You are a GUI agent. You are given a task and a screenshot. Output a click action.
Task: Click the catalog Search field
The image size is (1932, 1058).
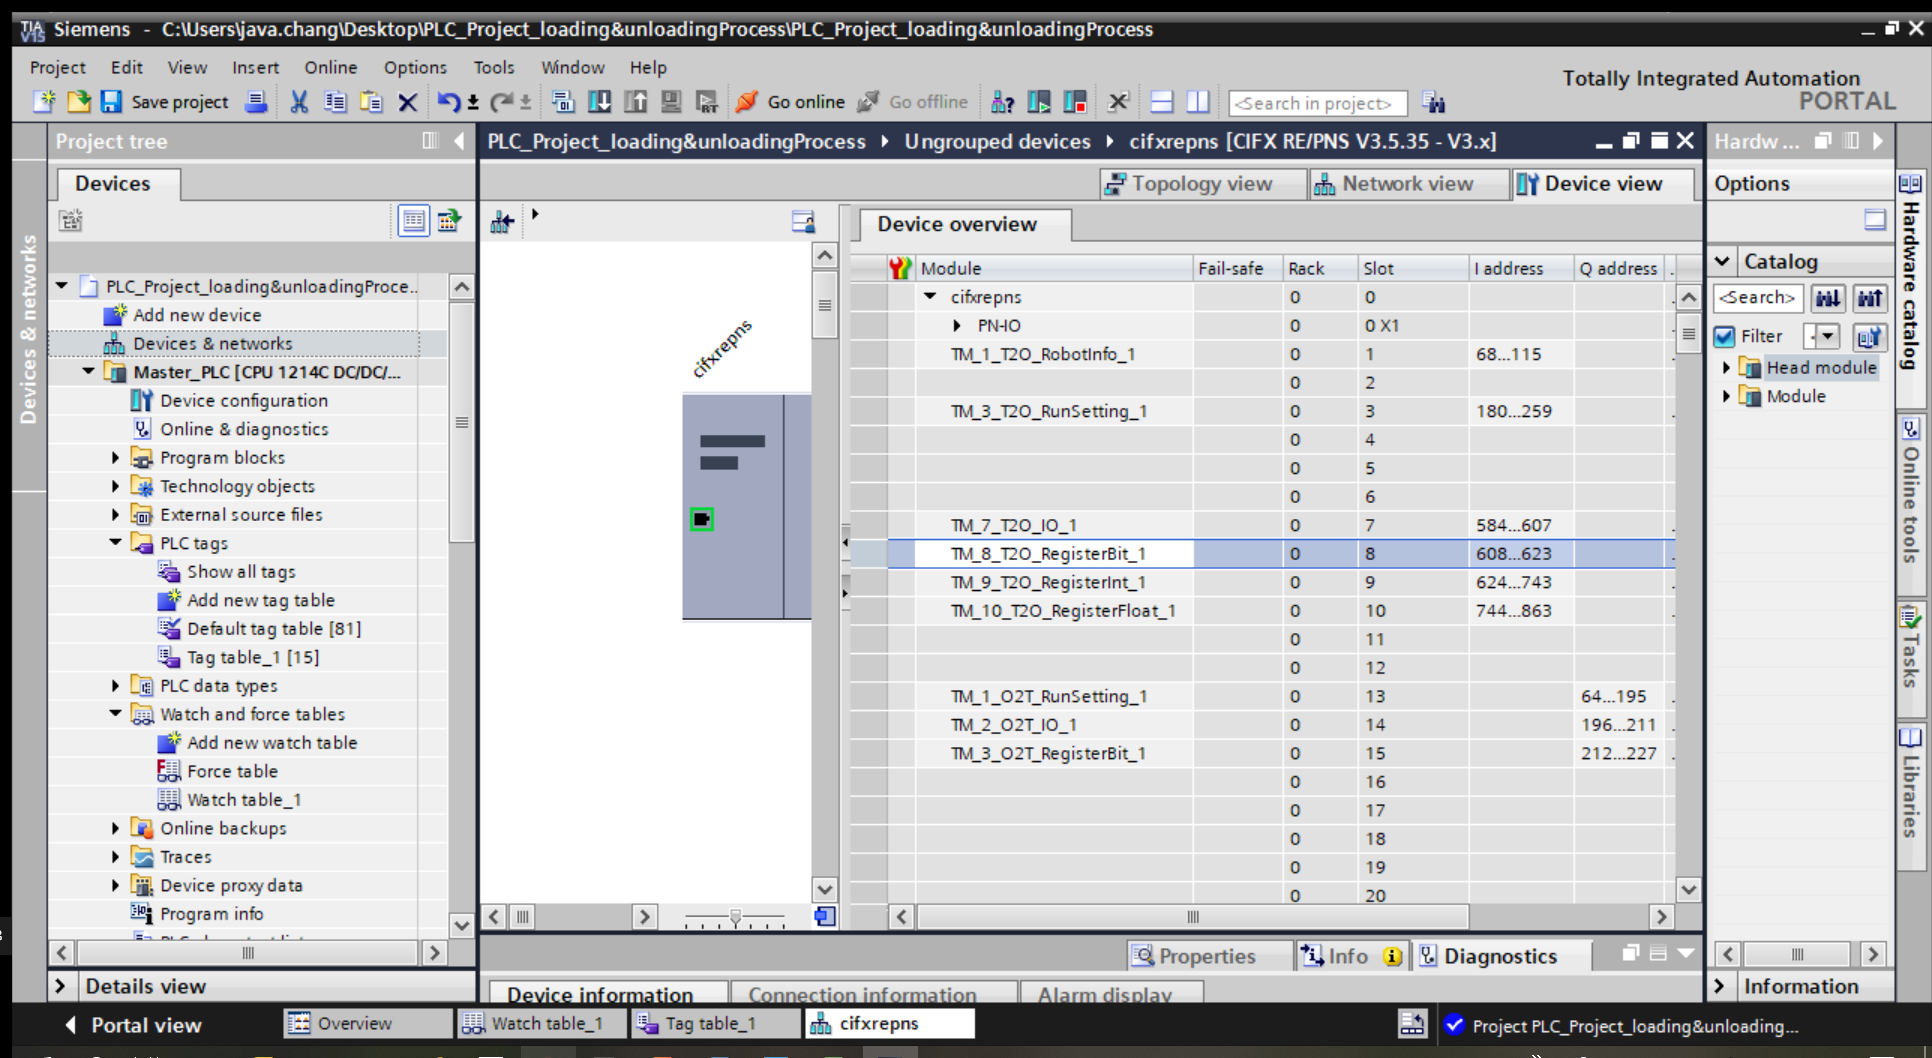tap(1757, 298)
